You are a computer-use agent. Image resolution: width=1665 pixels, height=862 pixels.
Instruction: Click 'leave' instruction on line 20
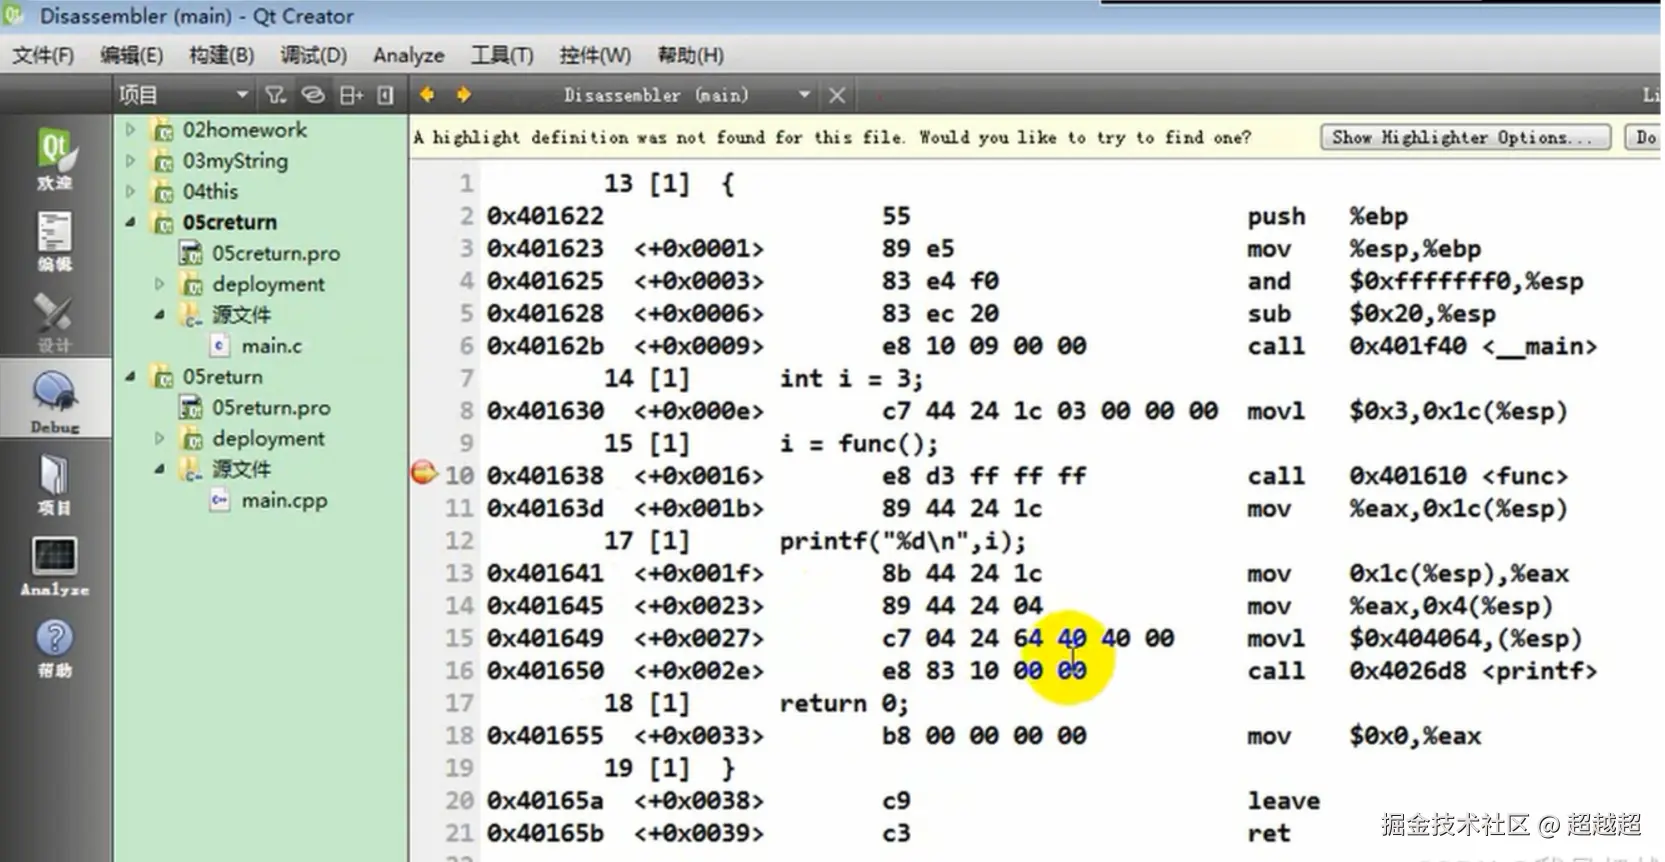(1283, 801)
